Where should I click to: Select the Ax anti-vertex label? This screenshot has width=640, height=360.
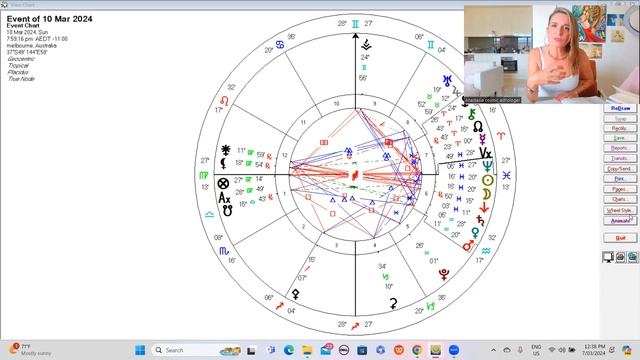pos(224,198)
